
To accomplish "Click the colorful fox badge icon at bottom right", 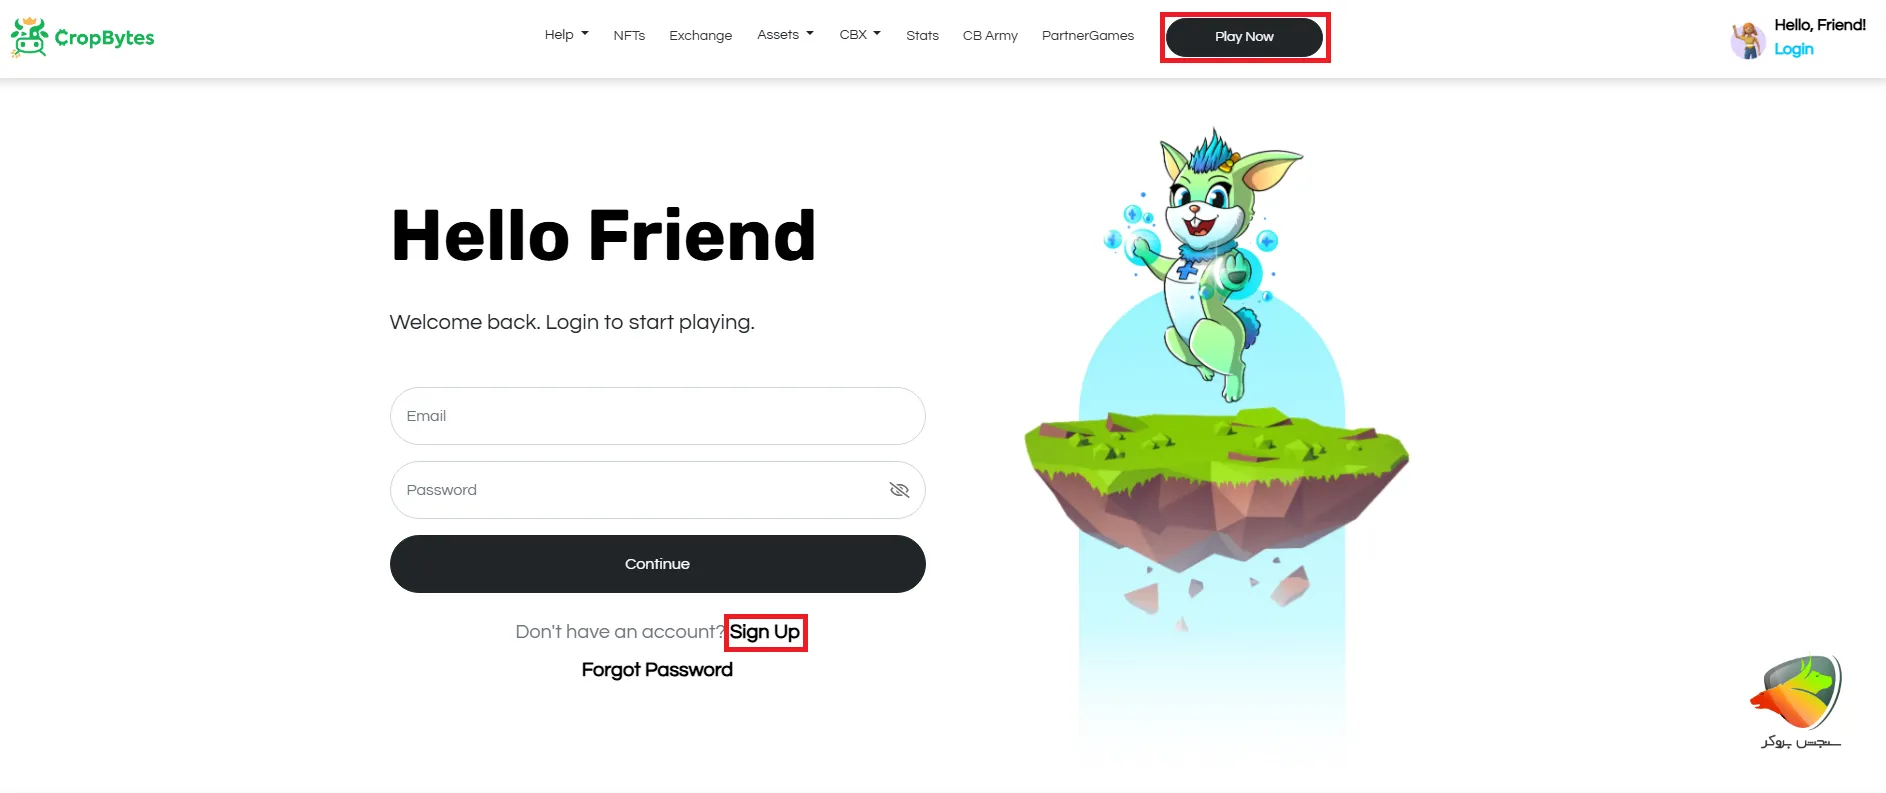I will tap(1796, 692).
